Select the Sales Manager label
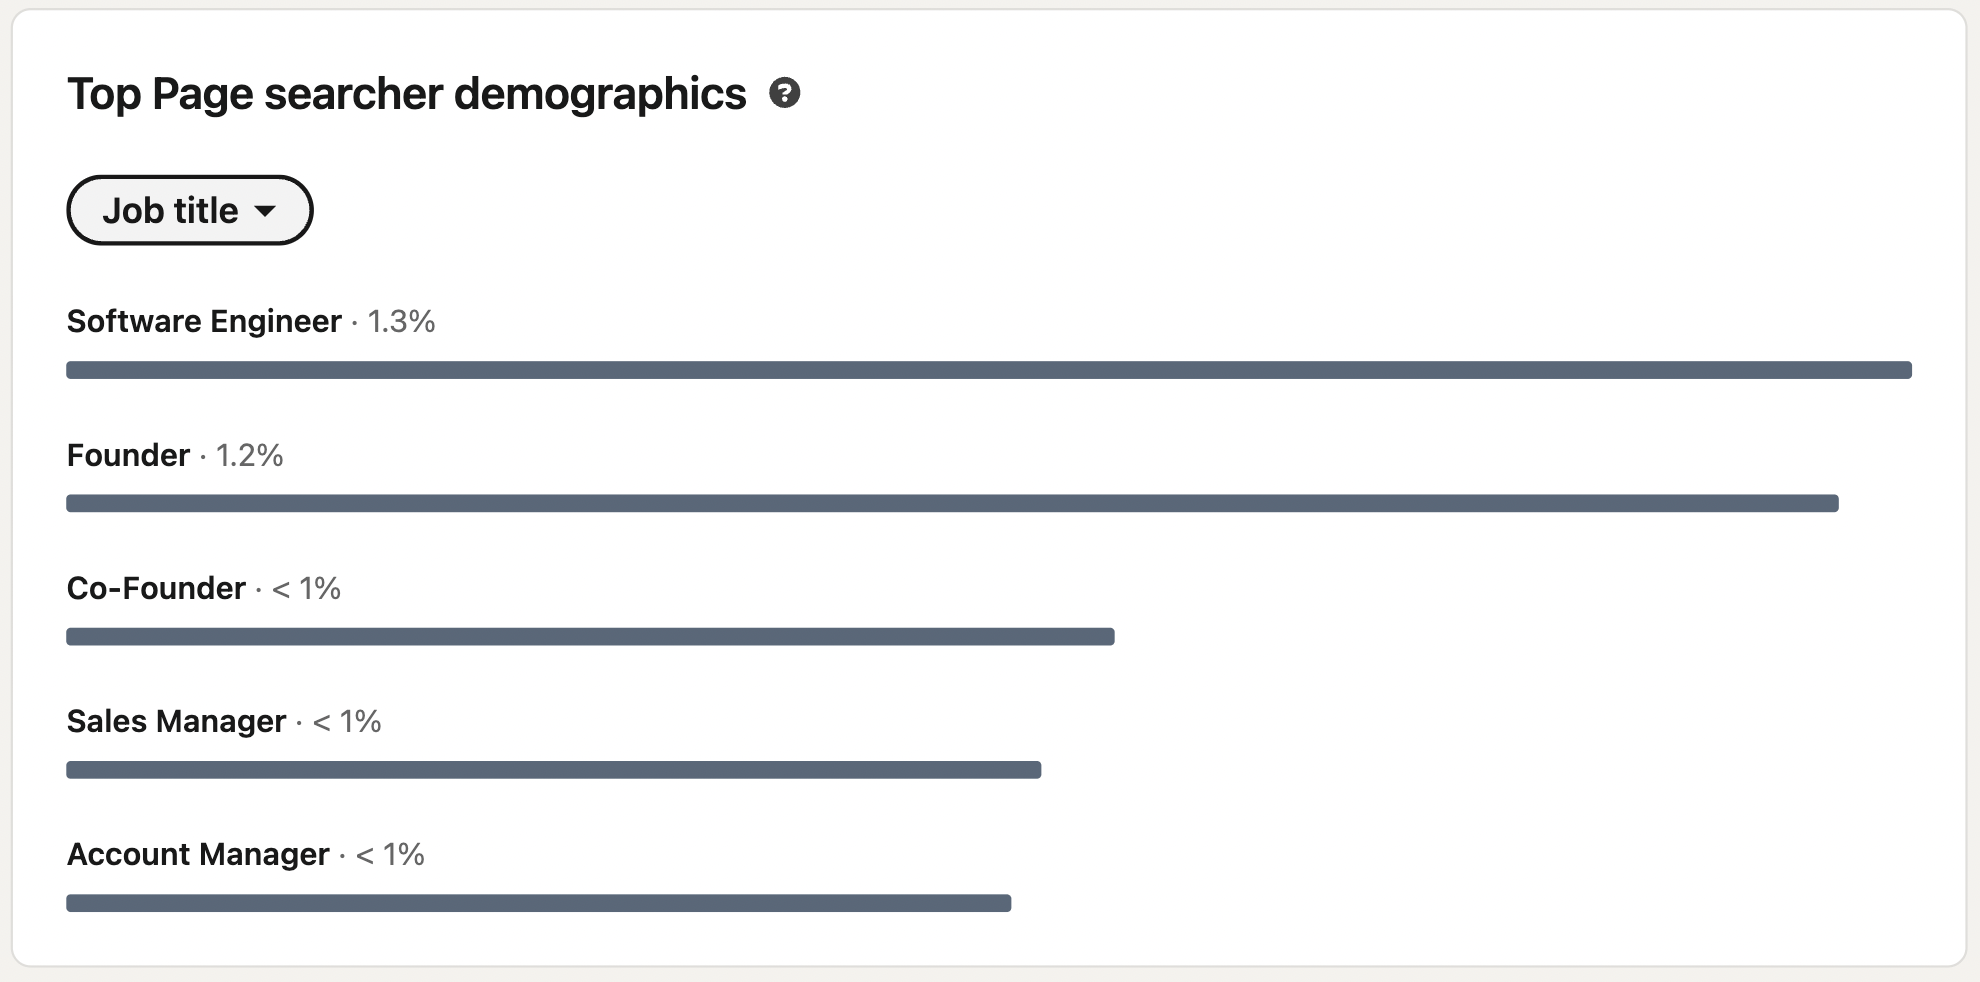 pos(176,721)
